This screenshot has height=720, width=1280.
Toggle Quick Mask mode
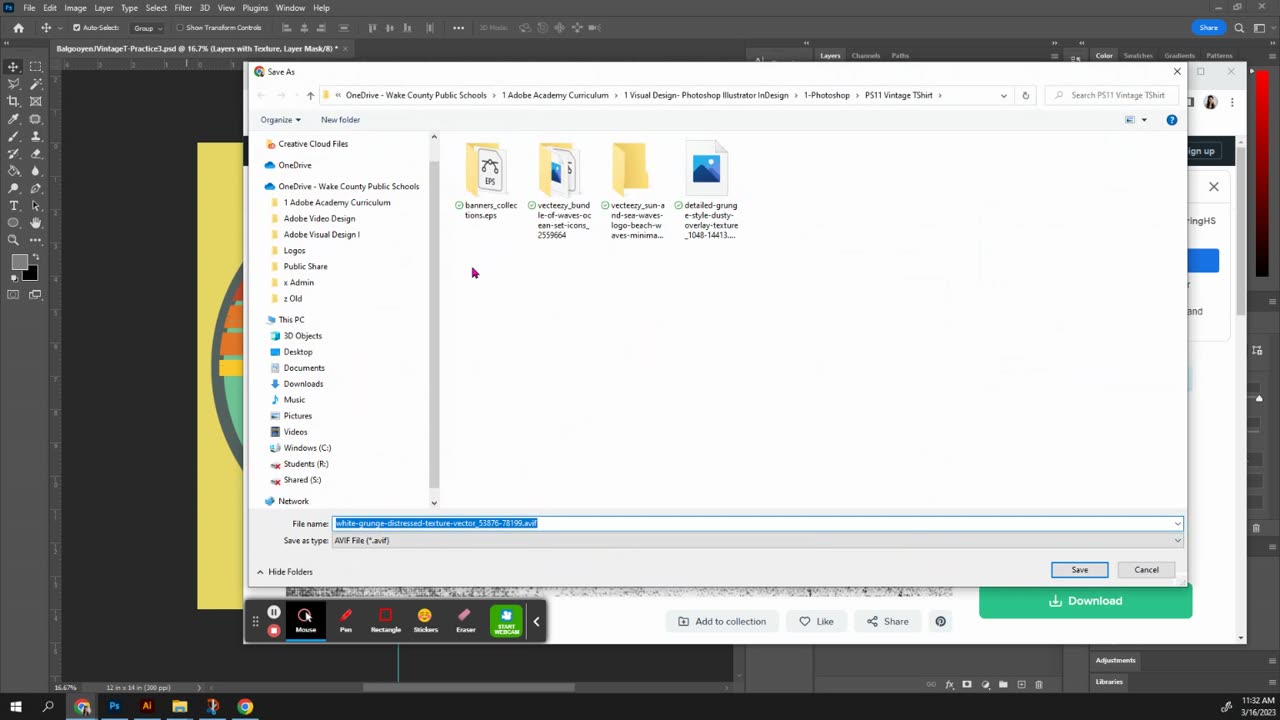coord(13,294)
